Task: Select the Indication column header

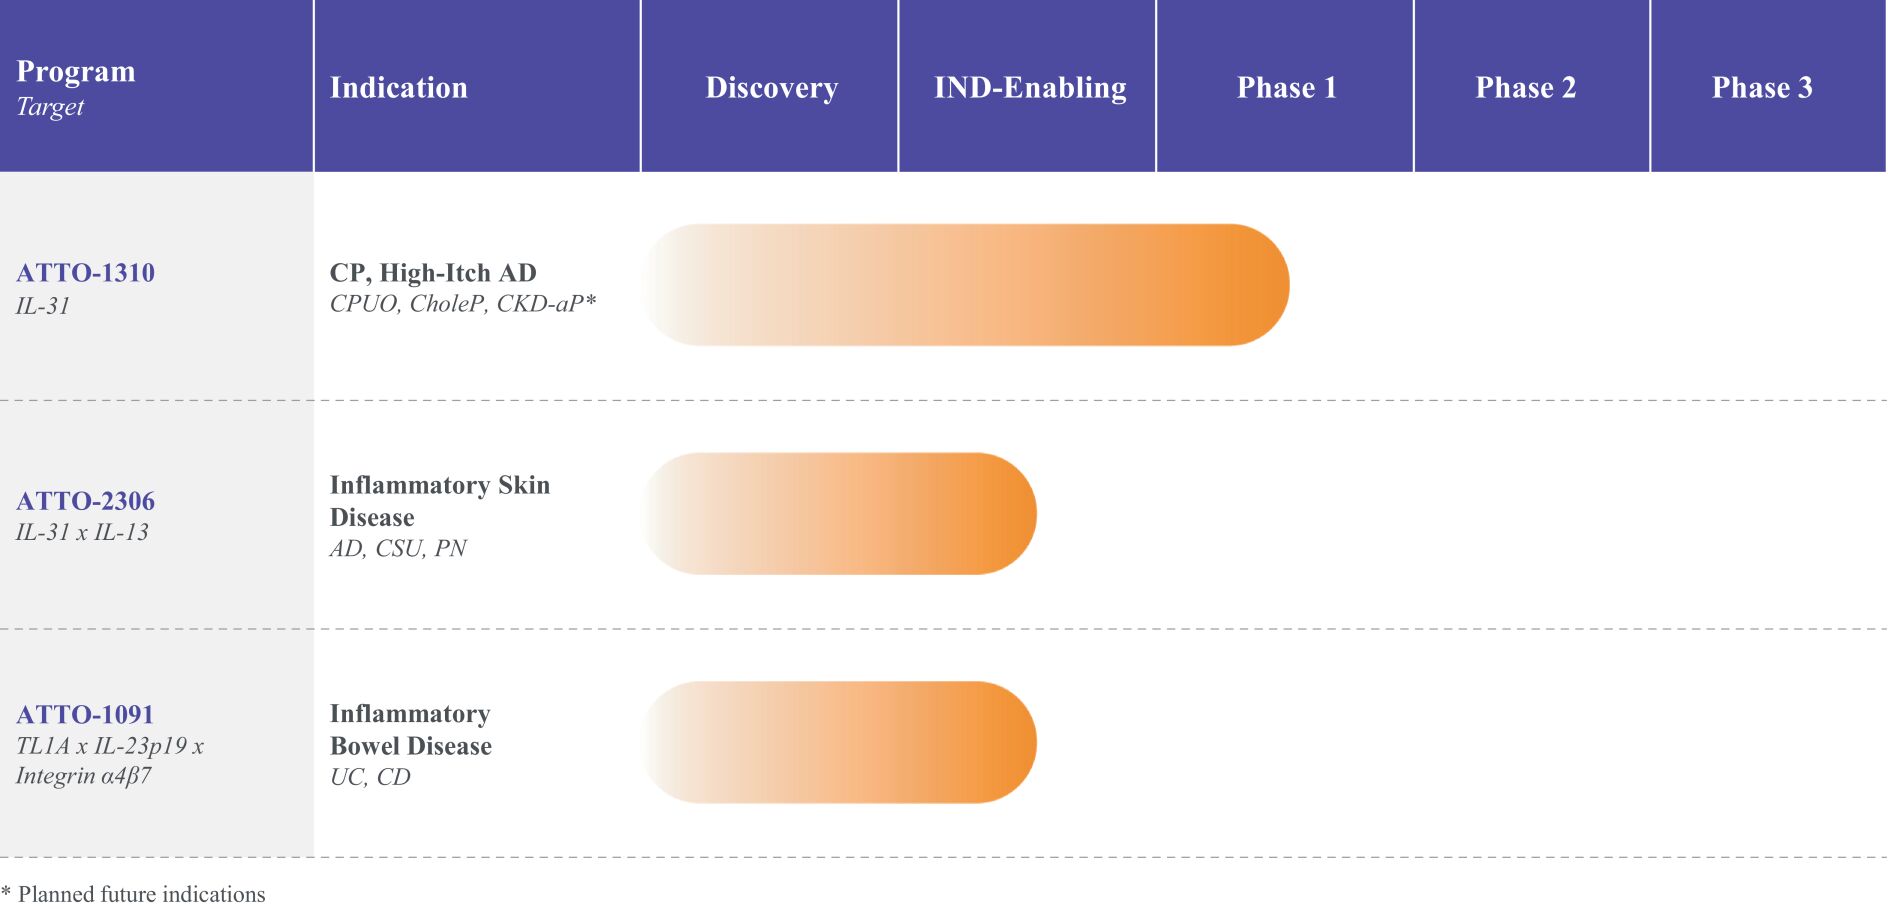Action: [x=477, y=86]
